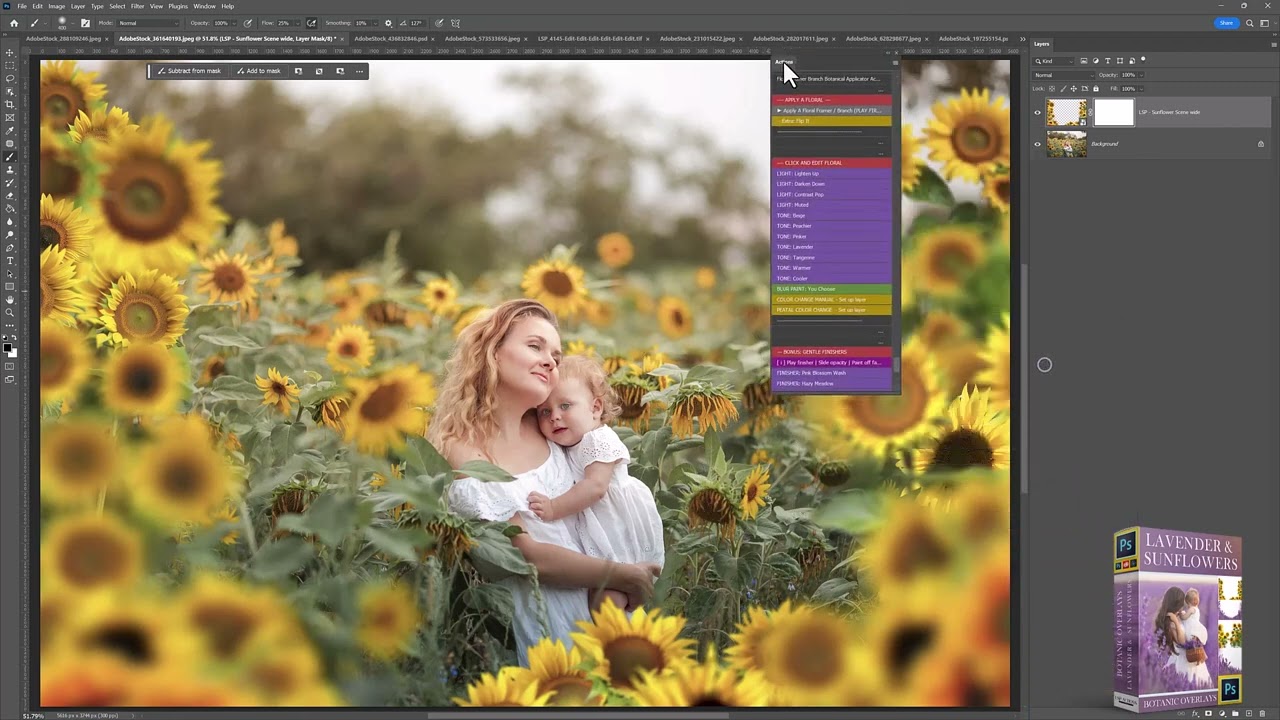
Task: Switch to AdobeStock_288109246.jpeg tab
Action: pyautogui.click(x=64, y=39)
